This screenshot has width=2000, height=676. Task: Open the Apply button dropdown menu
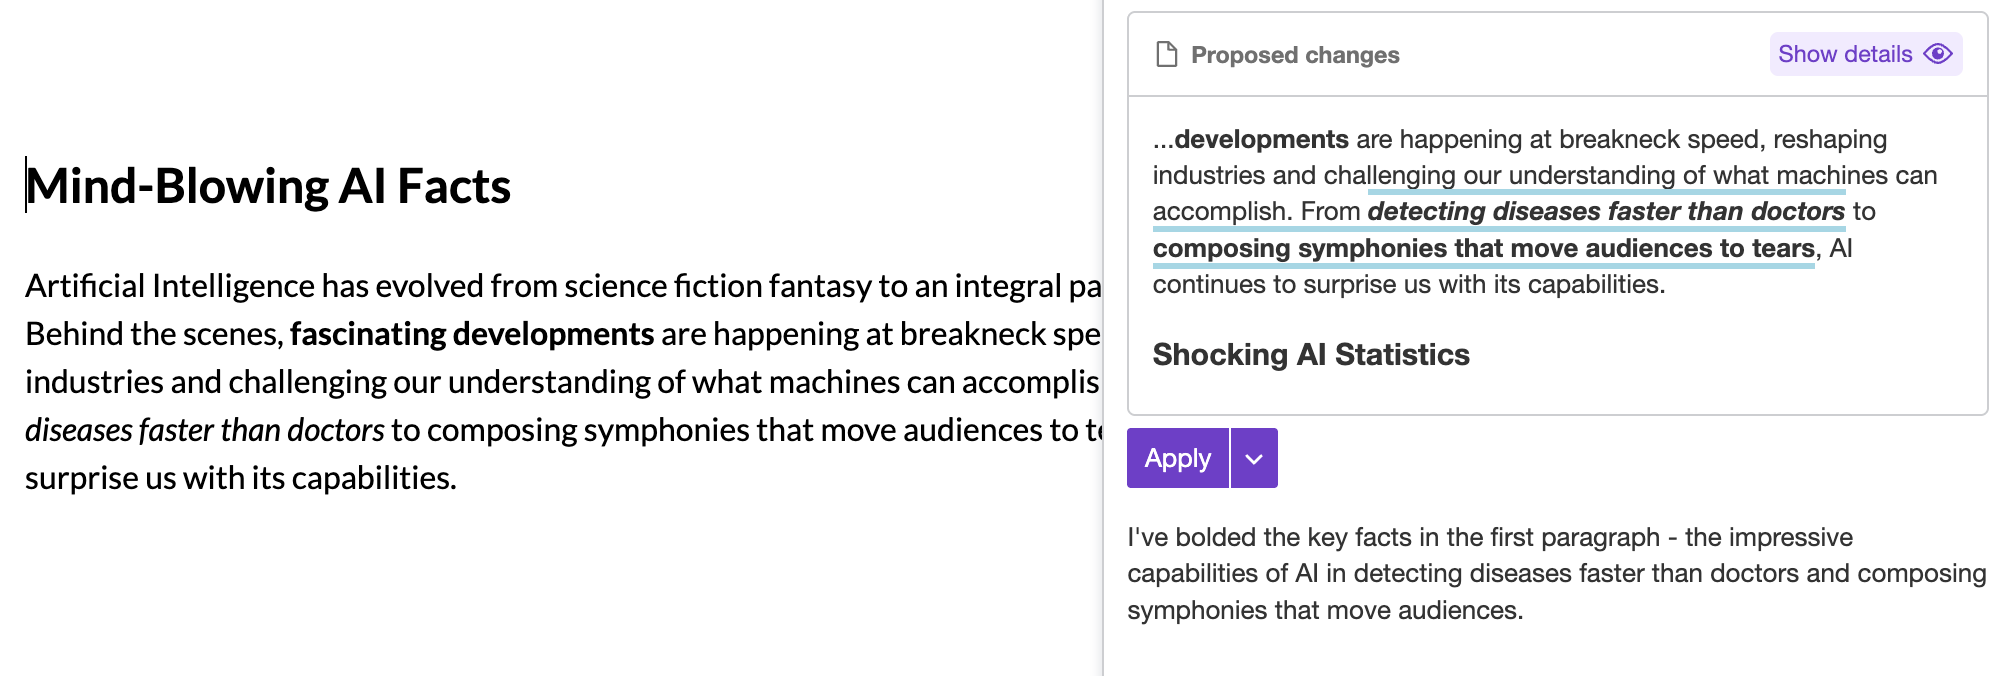pyautogui.click(x=1252, y=457)
